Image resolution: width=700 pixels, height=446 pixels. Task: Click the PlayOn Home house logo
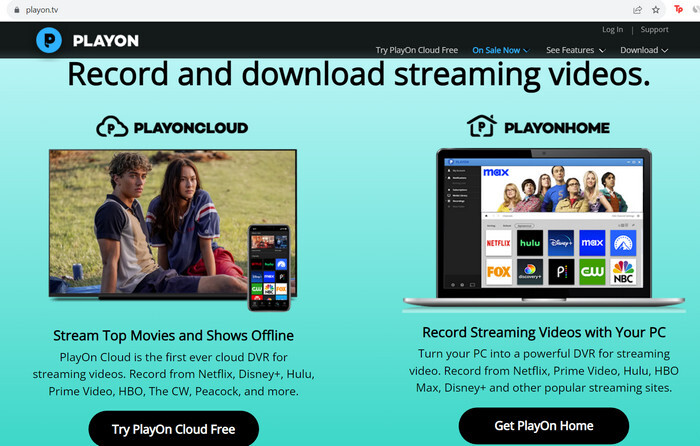(483, 127)
